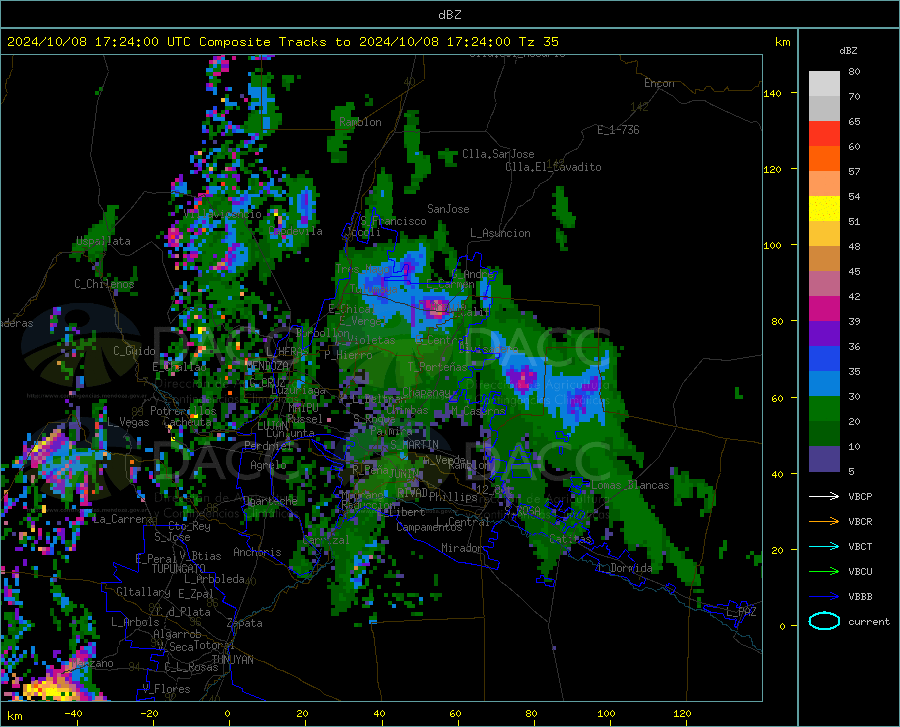Screen dimensions: 900x727
Task: Click the Phillips map label
Action: 453,497
